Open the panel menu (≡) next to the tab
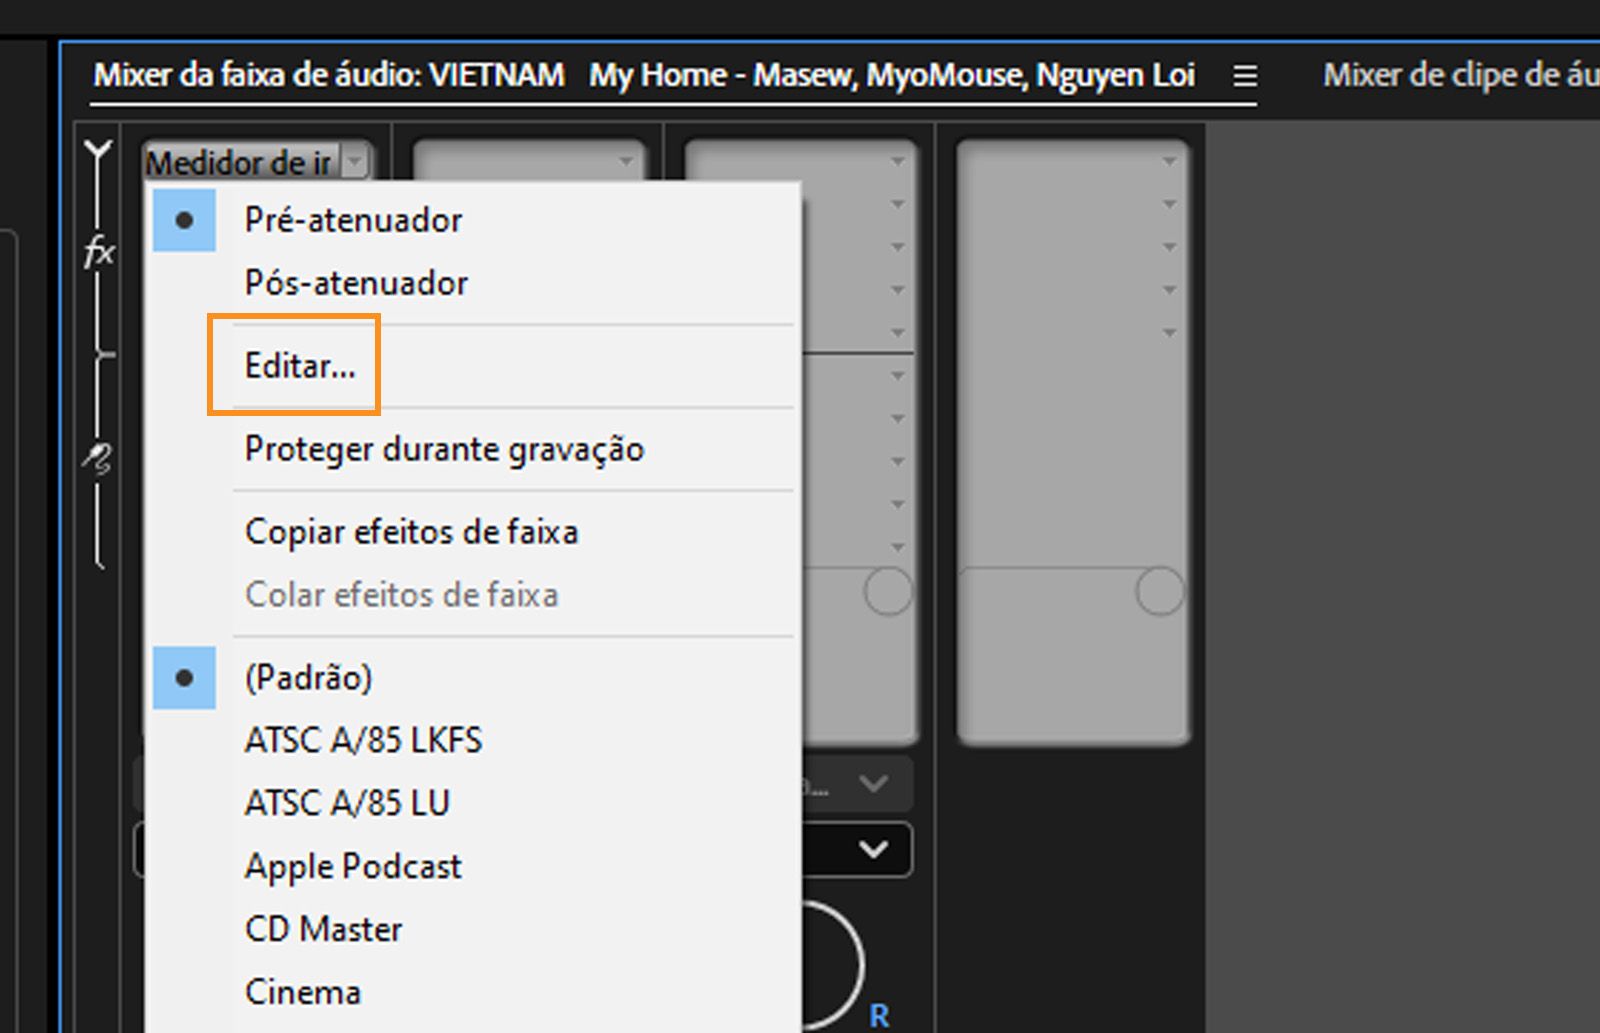The image size is (1600, 1033). click(x=1243, y=76)
